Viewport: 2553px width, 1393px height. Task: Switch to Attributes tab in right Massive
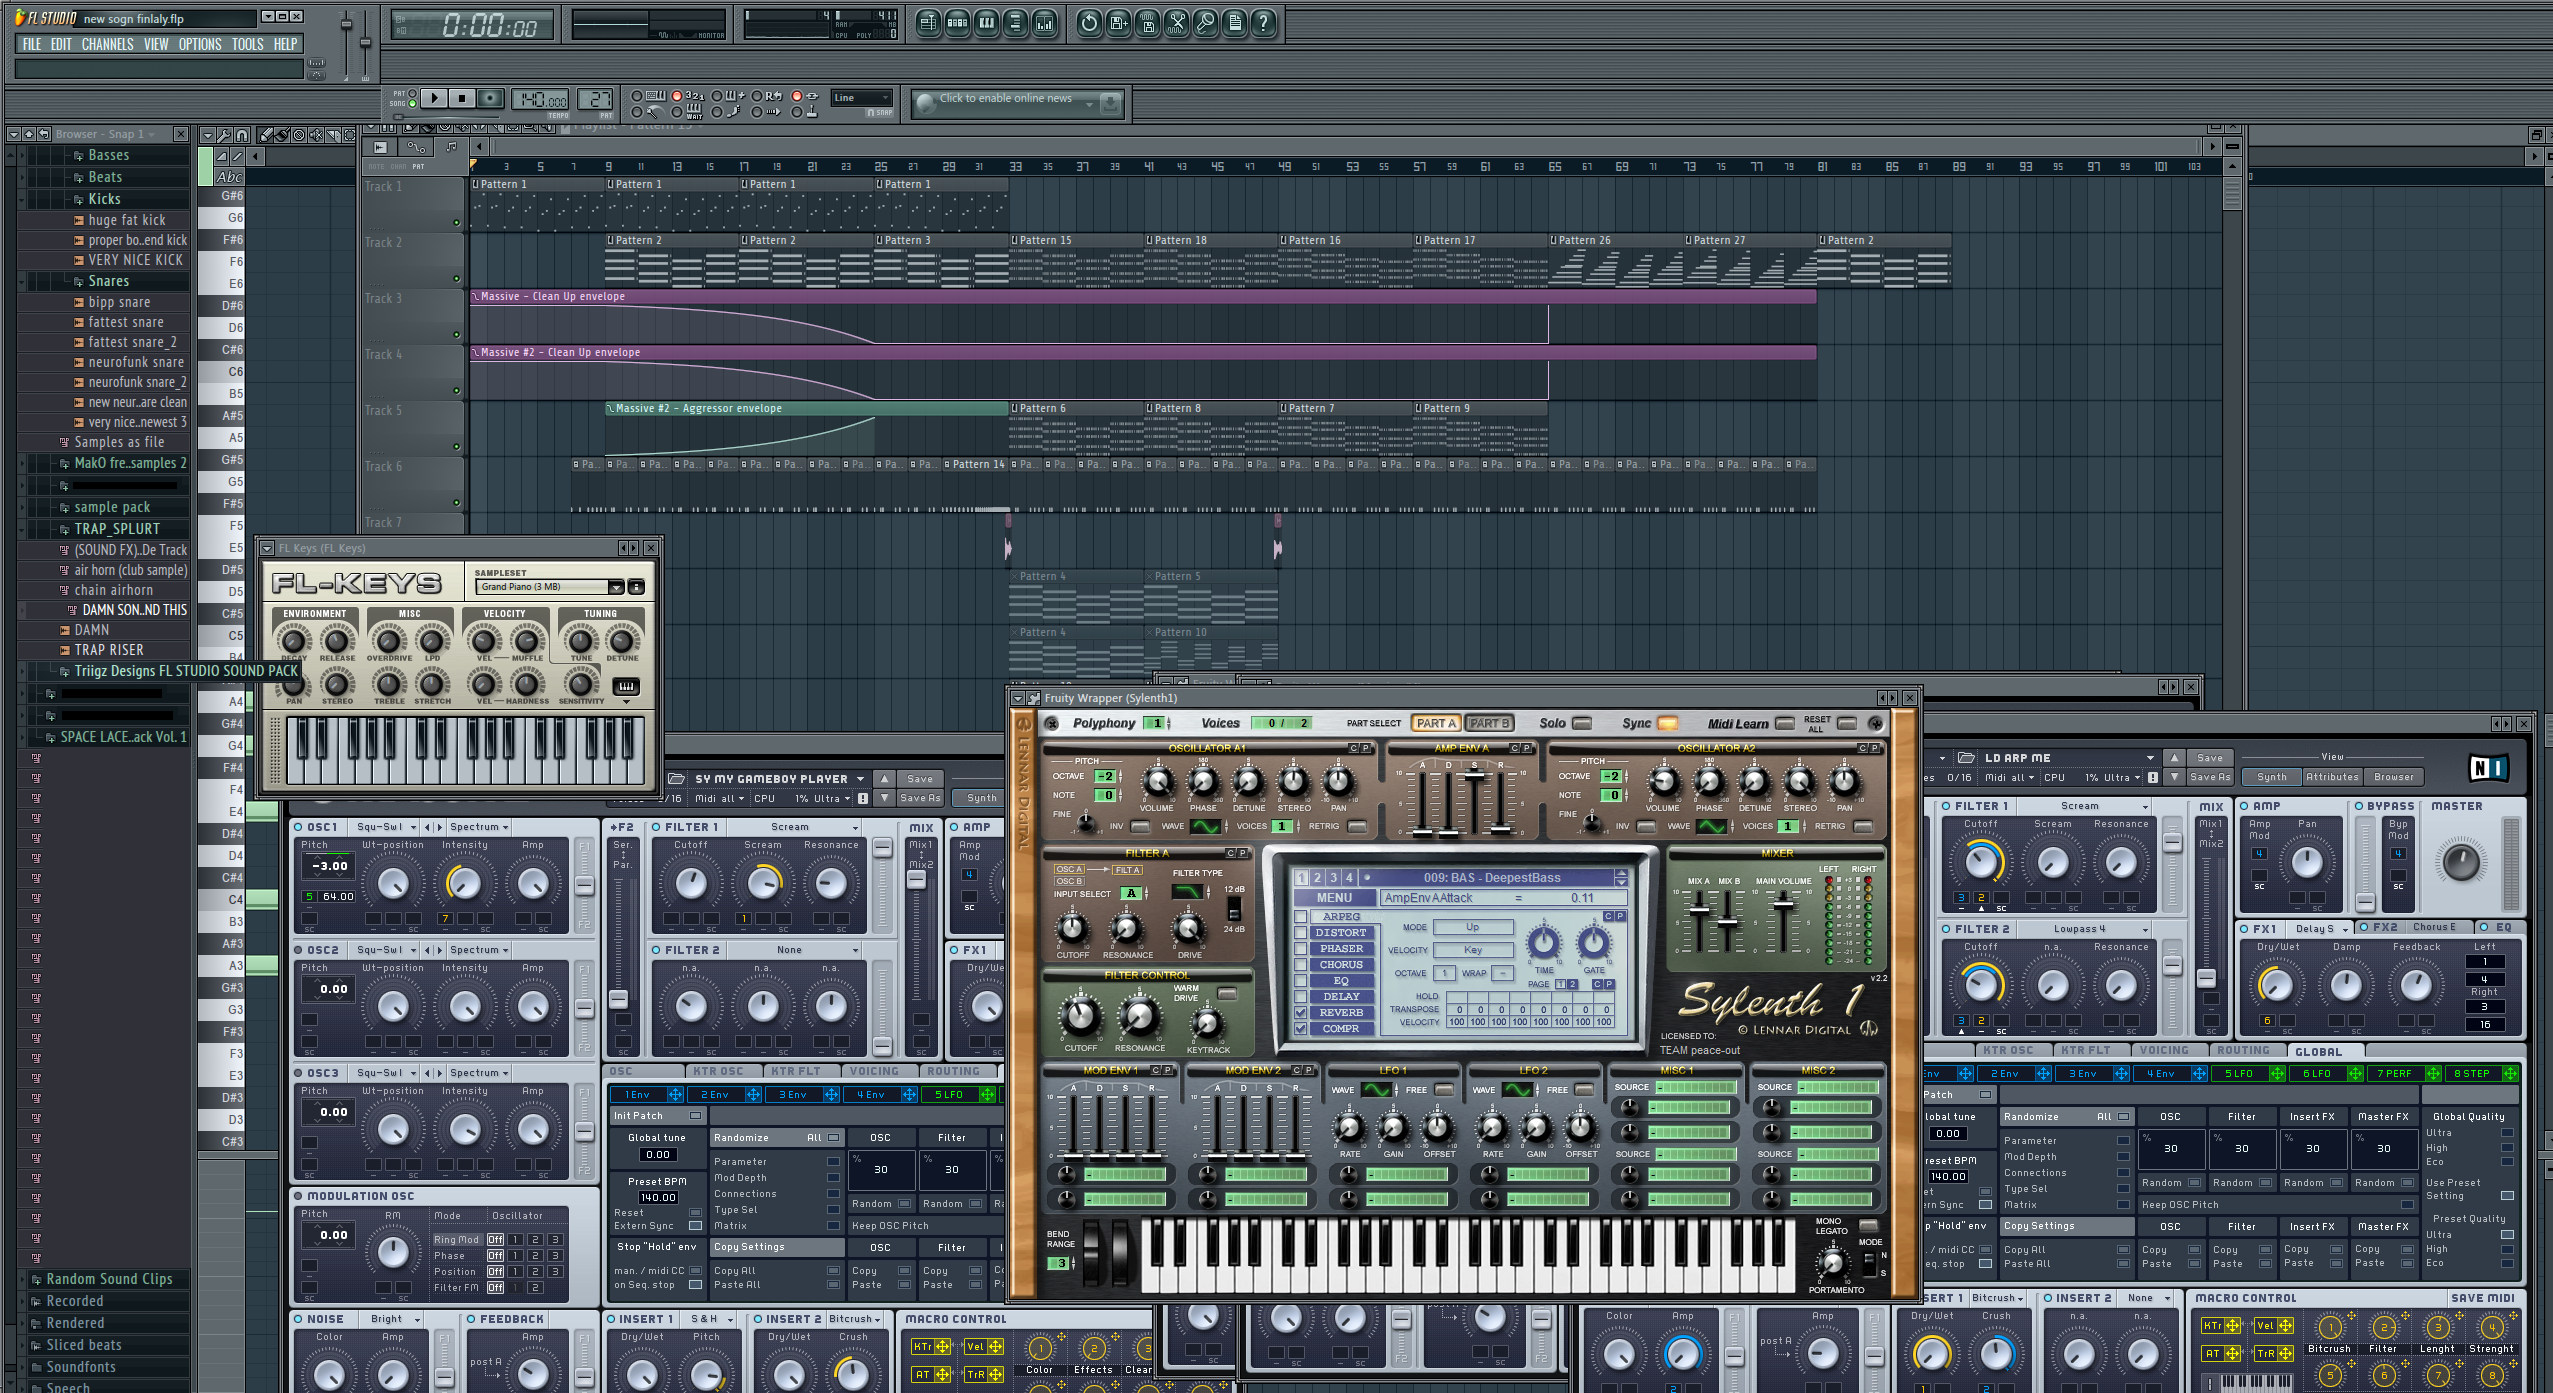click(x=2332, y=777)
